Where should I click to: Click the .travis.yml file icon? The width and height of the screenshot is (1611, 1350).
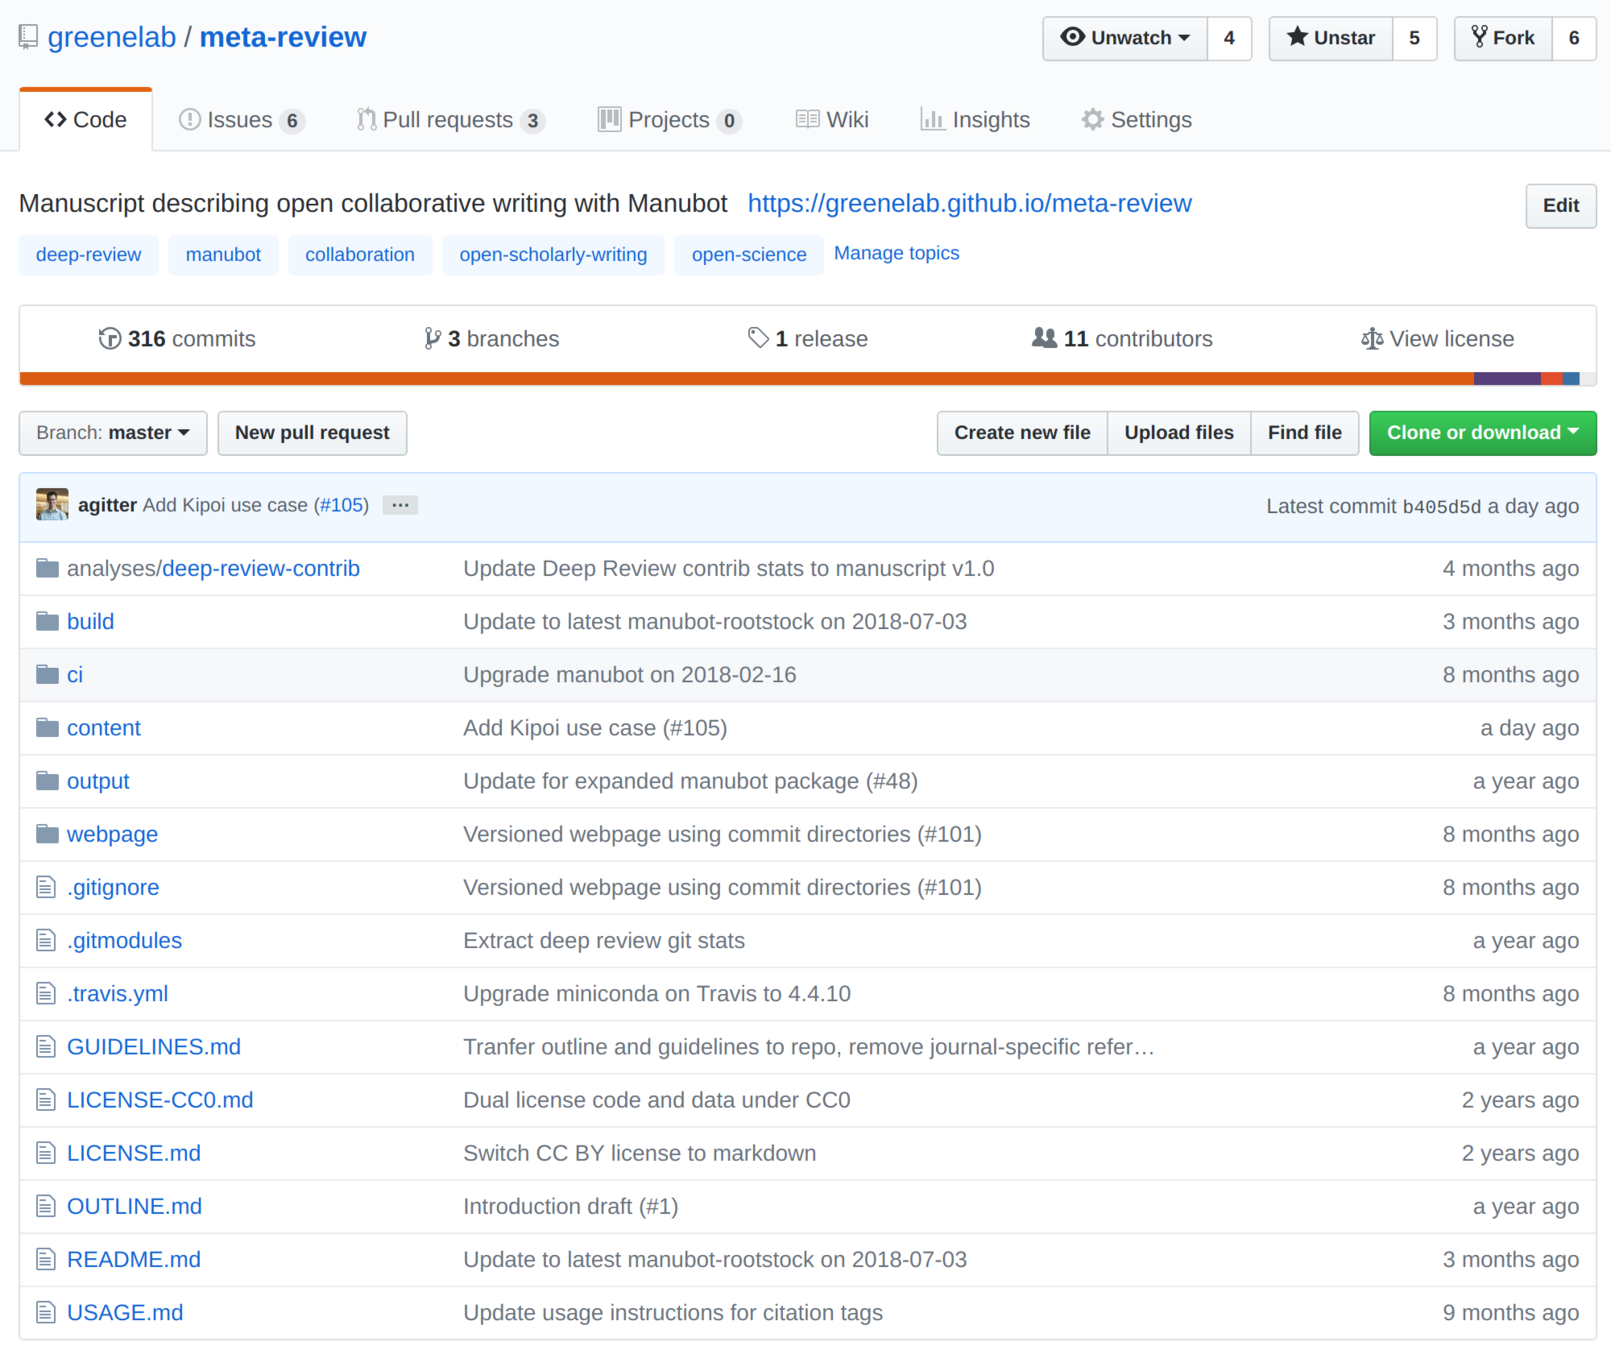pos(46,994)
